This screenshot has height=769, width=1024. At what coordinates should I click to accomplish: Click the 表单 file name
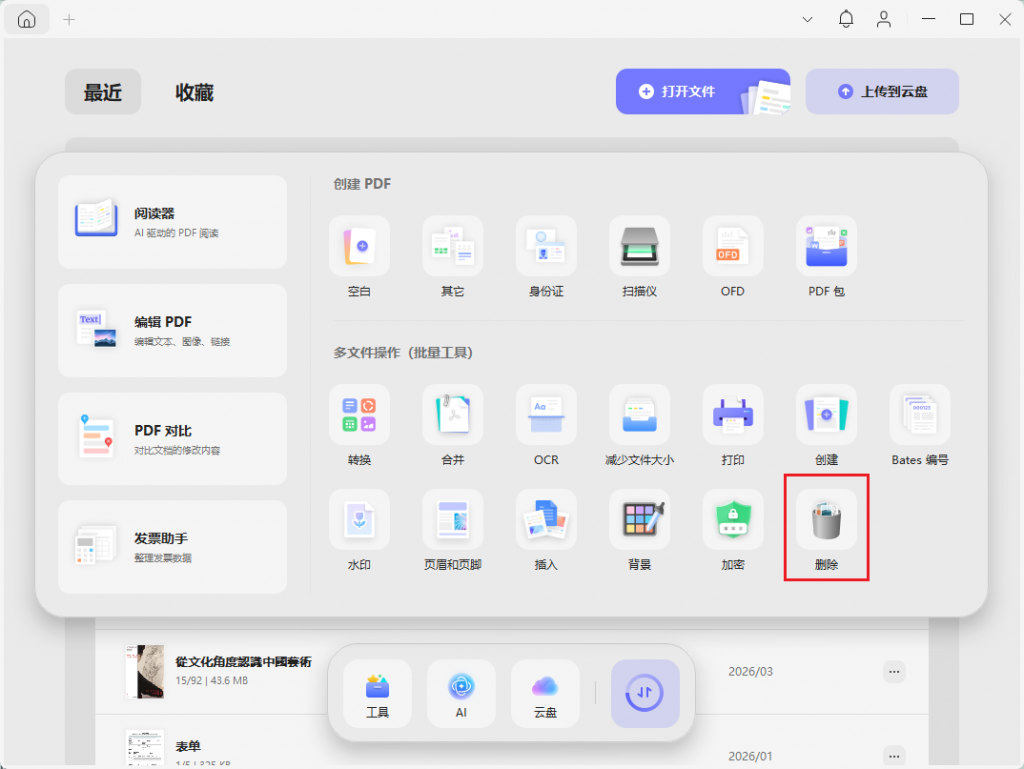coord(188,746)
